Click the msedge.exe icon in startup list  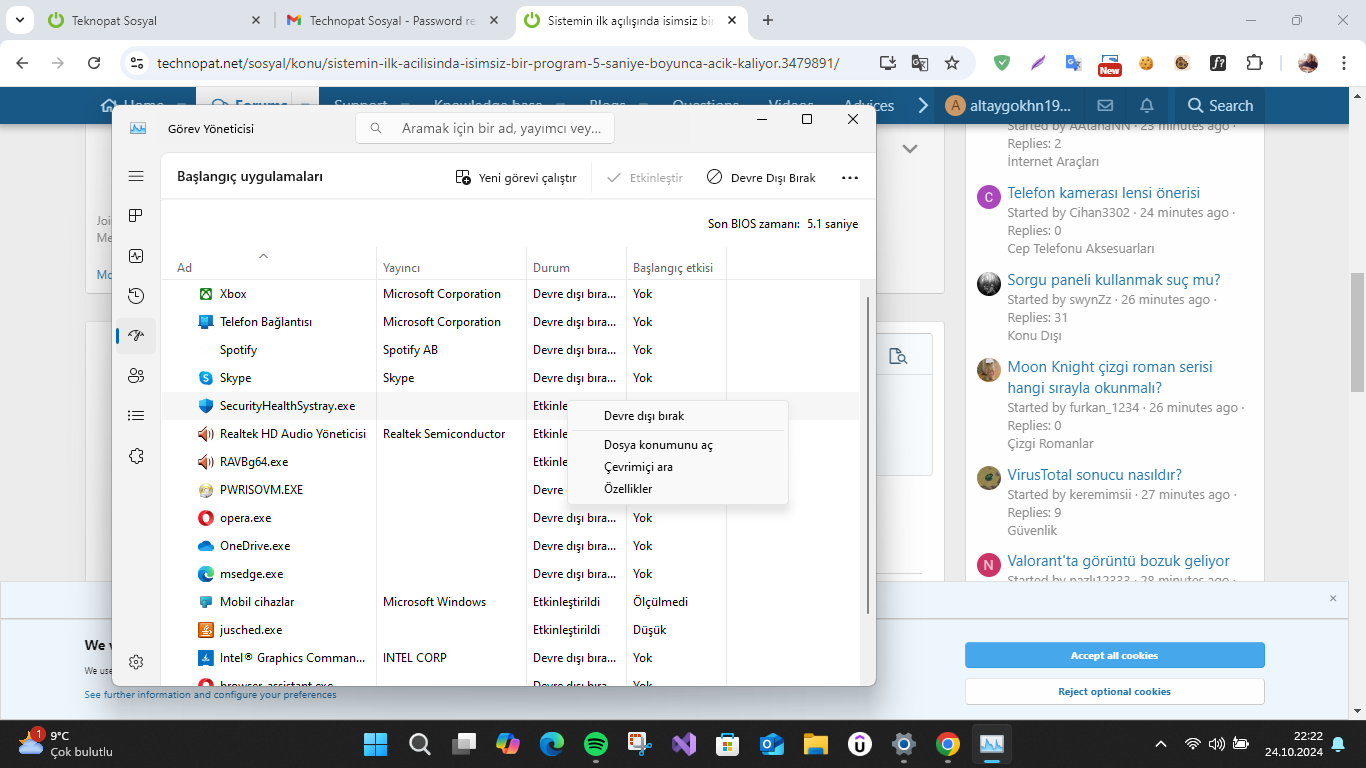click(x=205, y=574)
